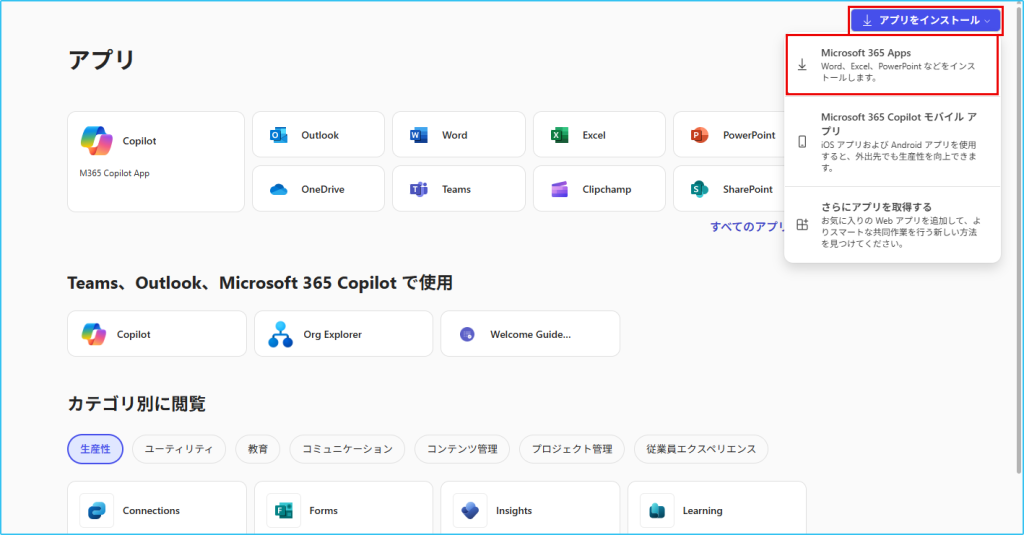Viewport: 1024px width, 535px height.
Task: Click the PowerPoint app icon
Action: click(699, 135)
